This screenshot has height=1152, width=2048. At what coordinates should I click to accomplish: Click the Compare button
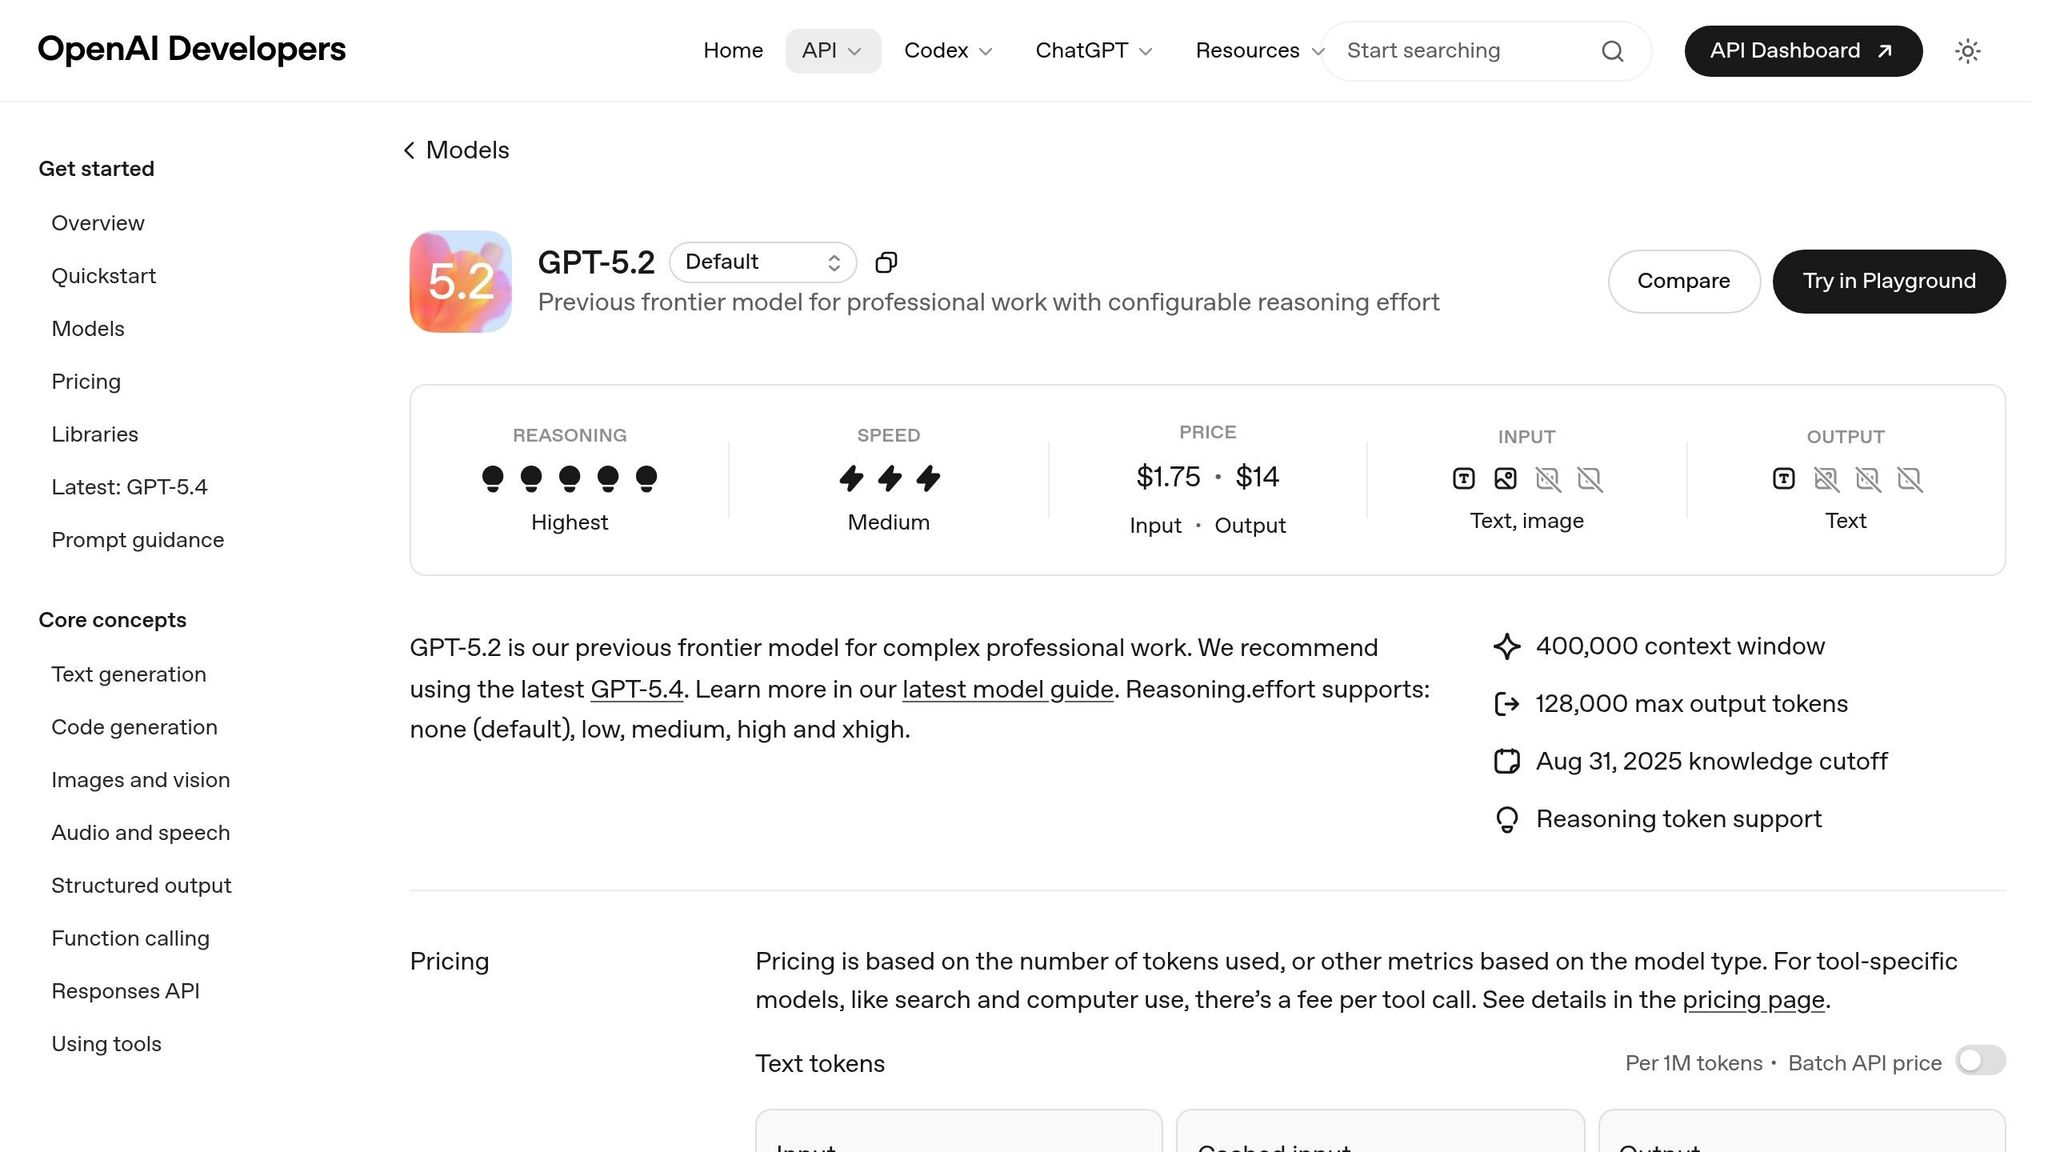pyautogui.click(x=1683, y=281)
